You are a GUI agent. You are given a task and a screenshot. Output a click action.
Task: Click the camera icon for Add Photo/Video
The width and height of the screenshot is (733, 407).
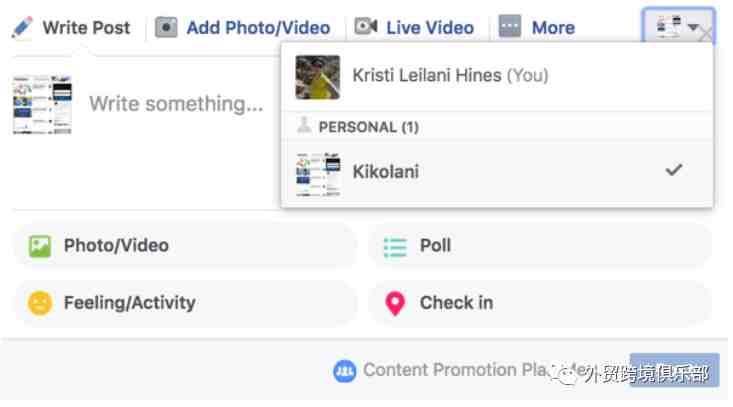(x=166, y=27)
